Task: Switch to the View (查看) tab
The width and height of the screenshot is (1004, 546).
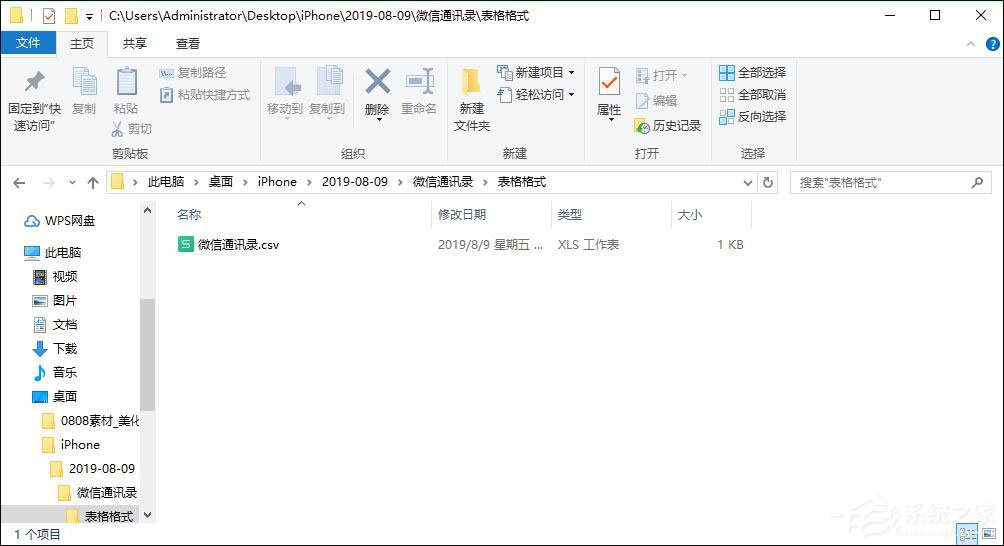Action: [188, 43]
